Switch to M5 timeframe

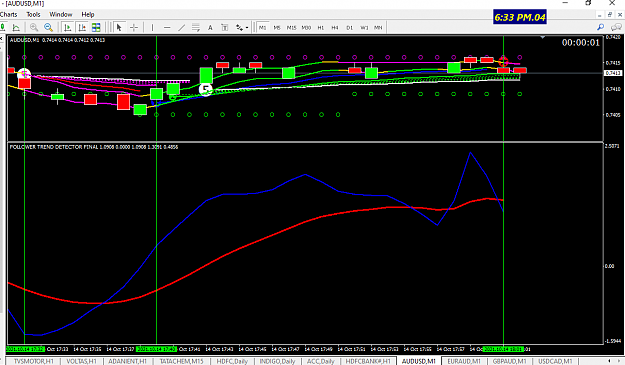click(277, 27)
